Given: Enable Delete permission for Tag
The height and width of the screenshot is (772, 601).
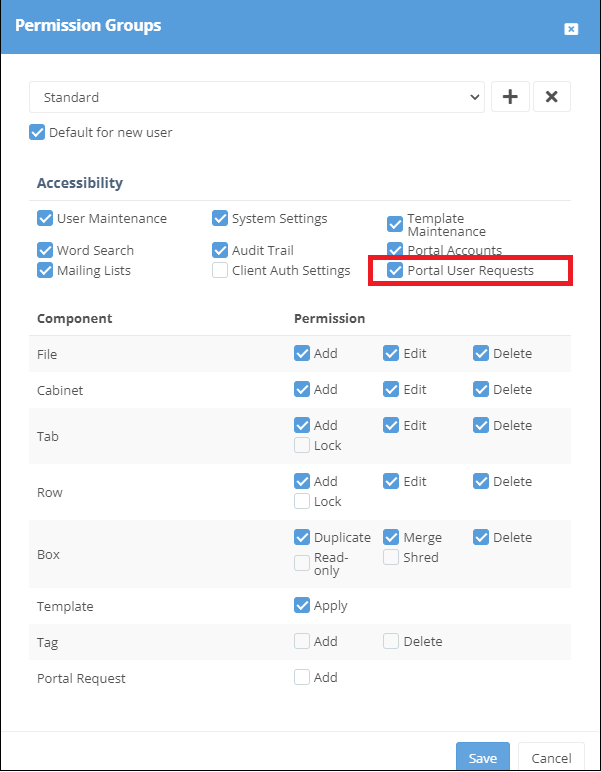Looking at the screenshot, I should 391,641.
